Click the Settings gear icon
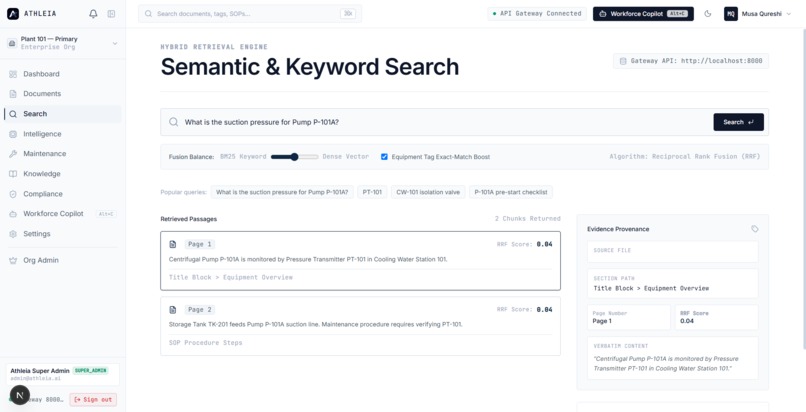 point(13,234)
